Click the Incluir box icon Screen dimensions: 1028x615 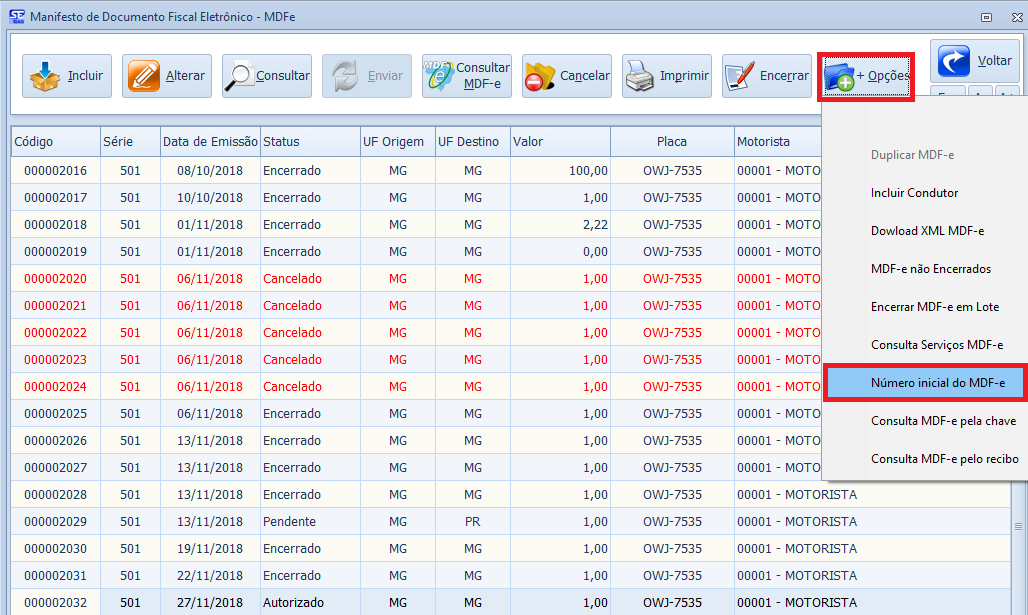44,76
